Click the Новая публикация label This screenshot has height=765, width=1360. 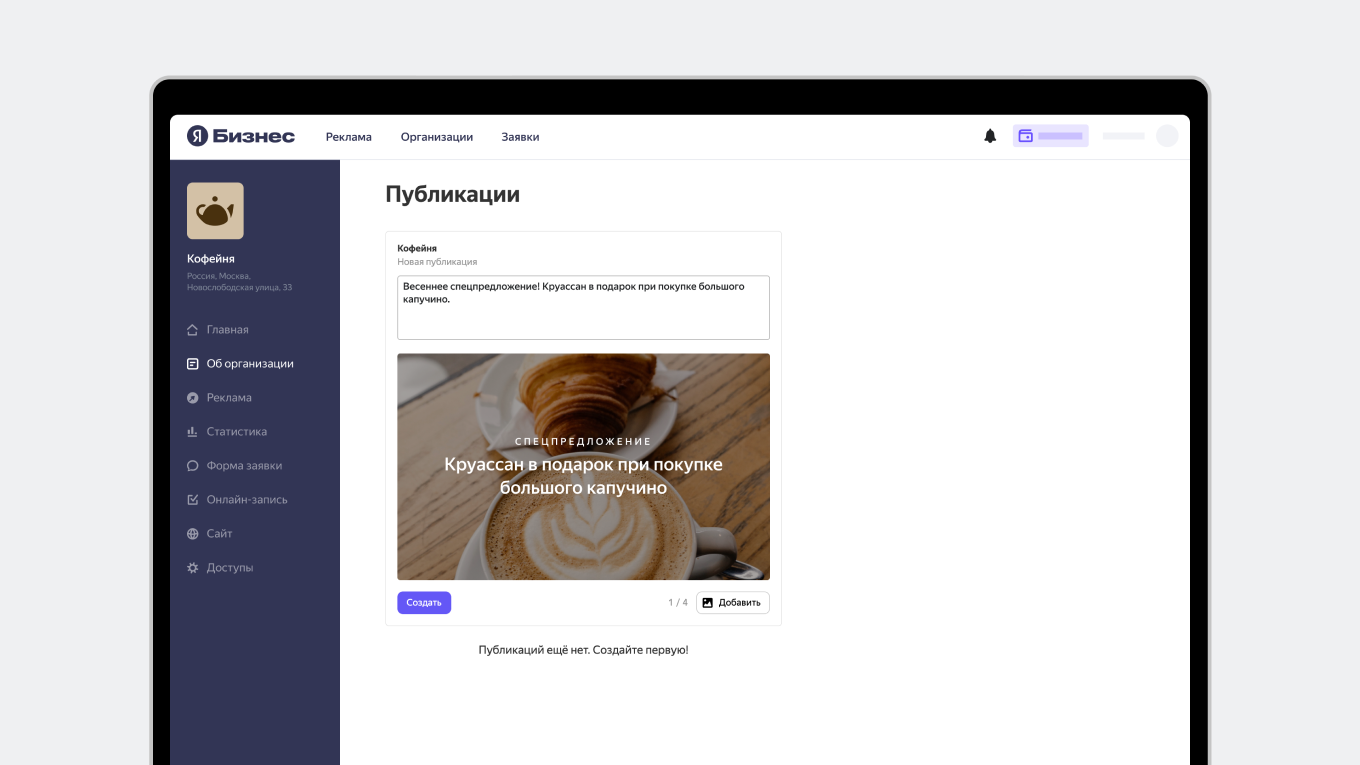pyautogui.click(x=437, y=262)
